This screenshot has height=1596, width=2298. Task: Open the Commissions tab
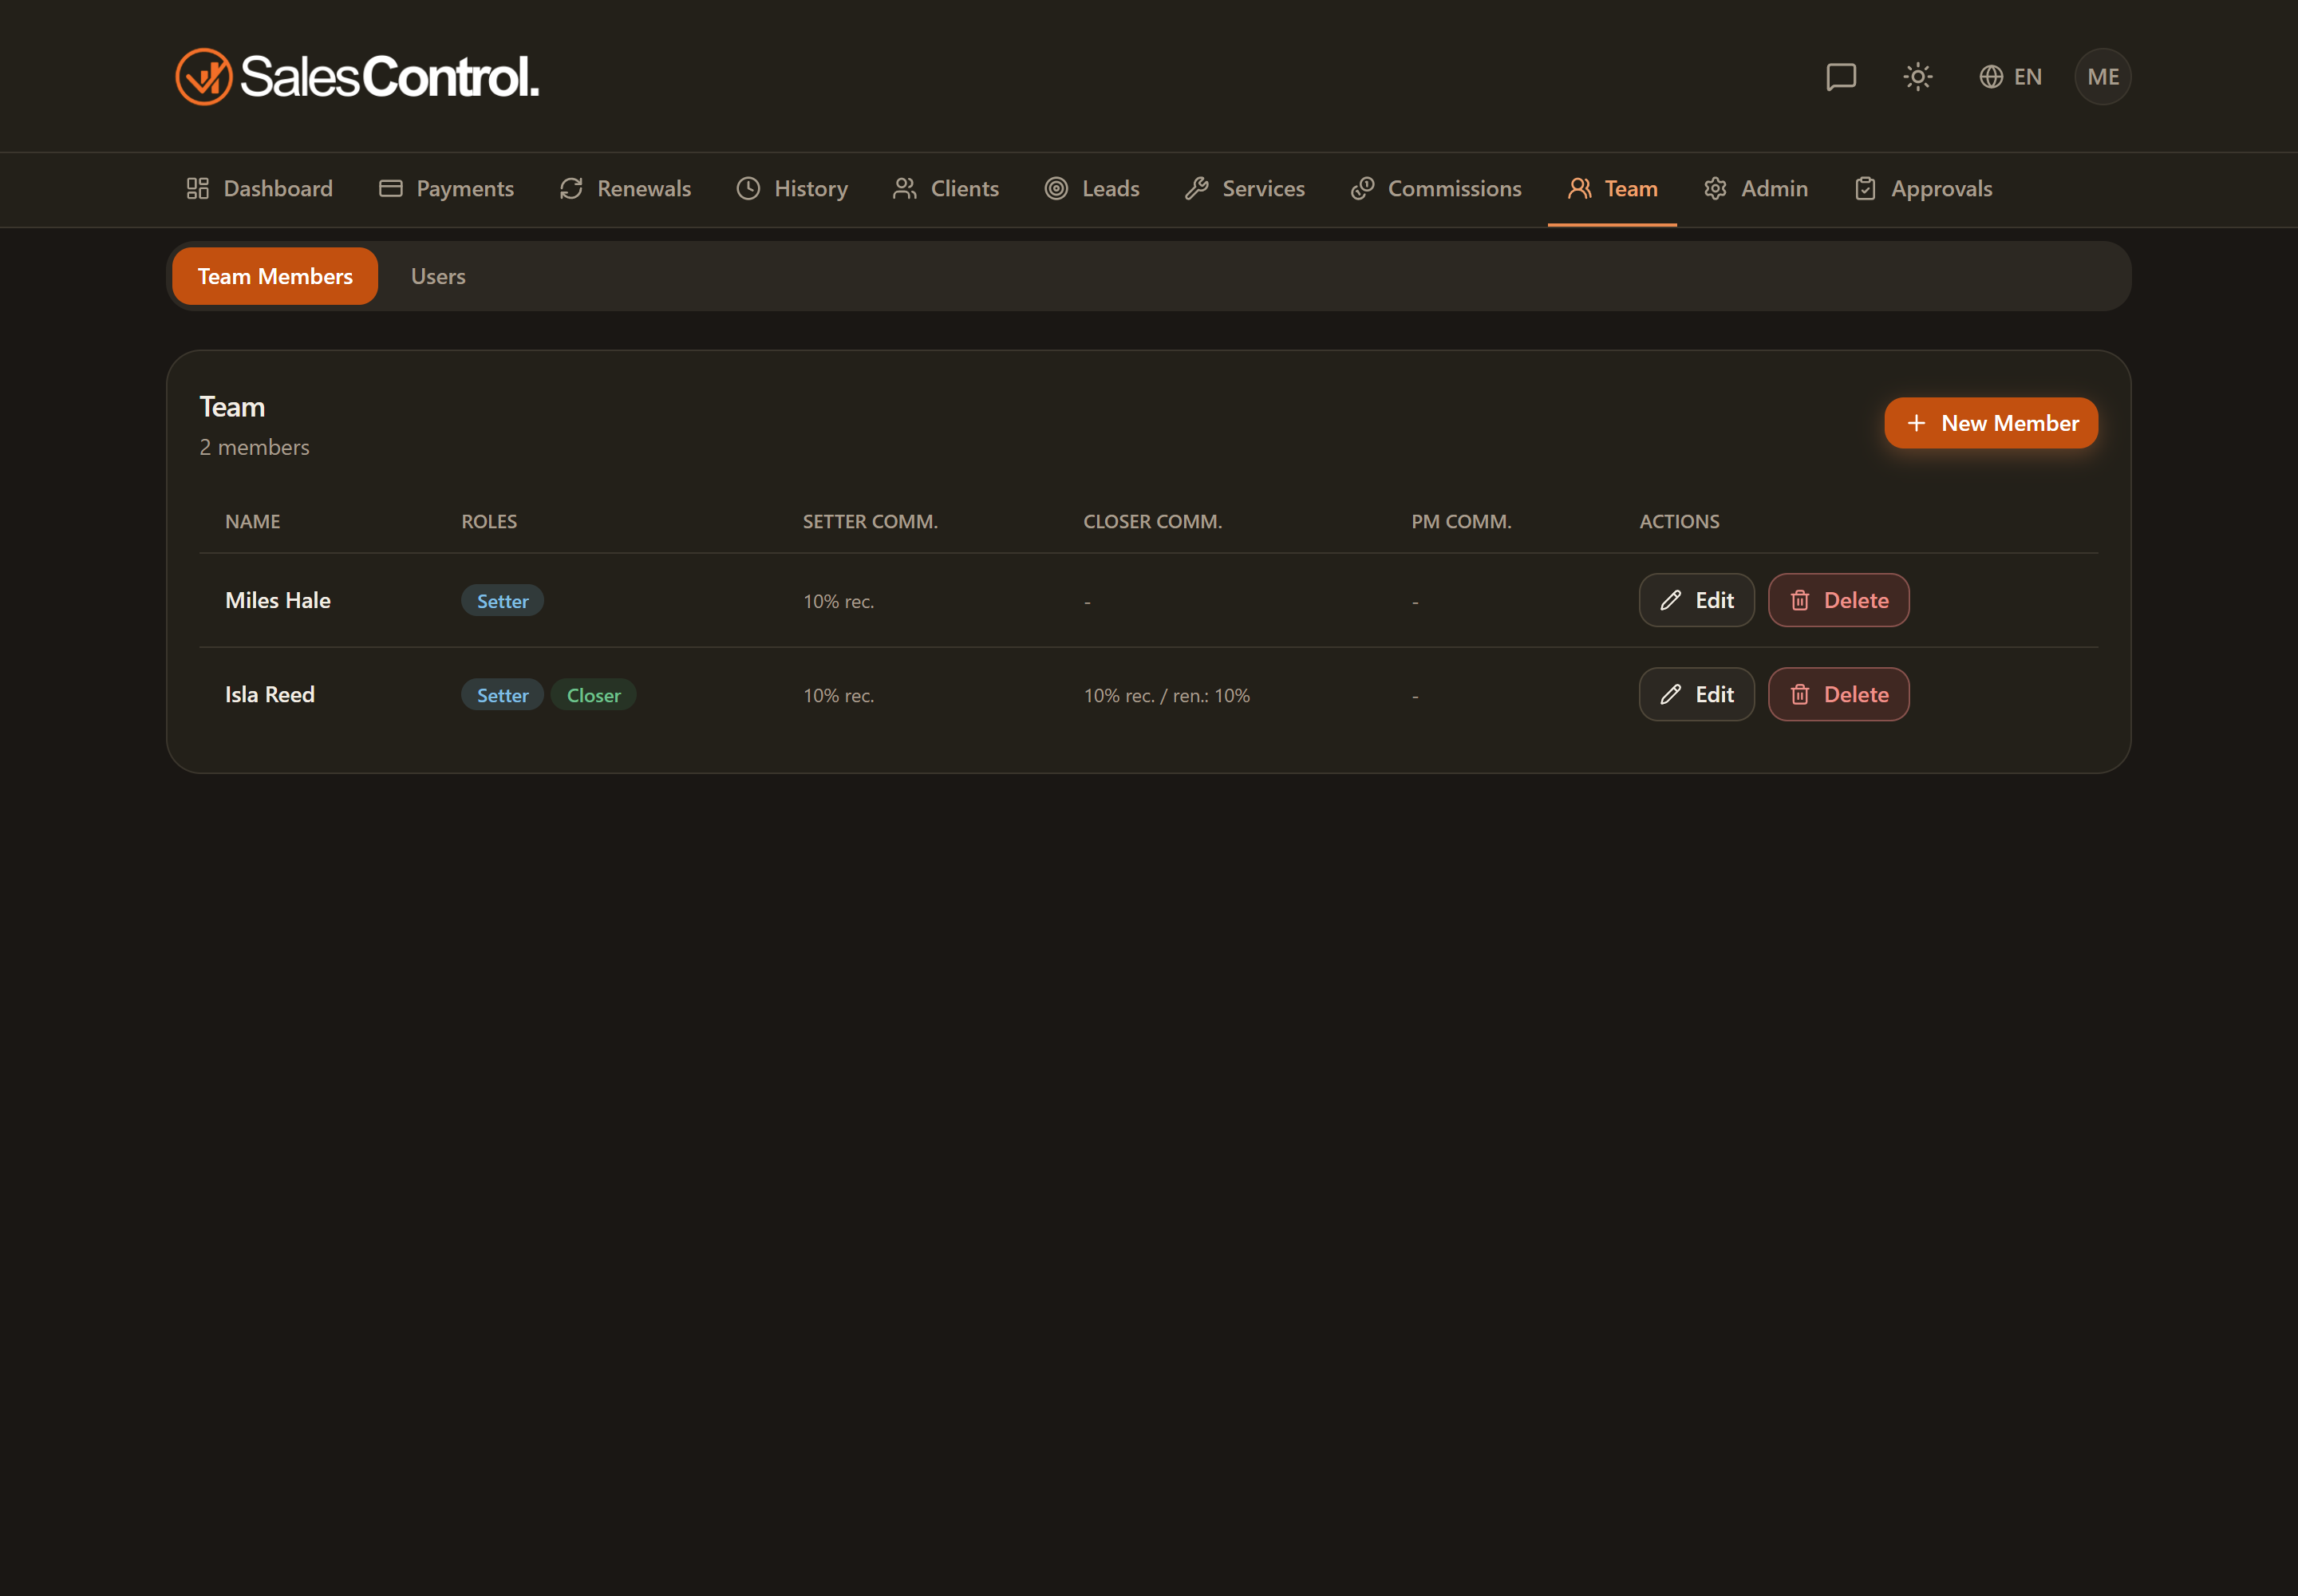(1436, 189)
